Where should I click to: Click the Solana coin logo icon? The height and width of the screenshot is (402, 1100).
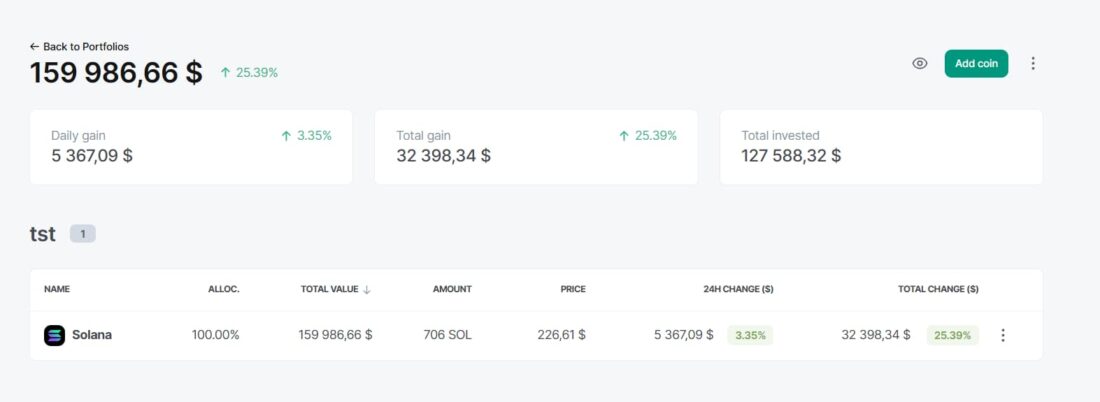point(54,335)
